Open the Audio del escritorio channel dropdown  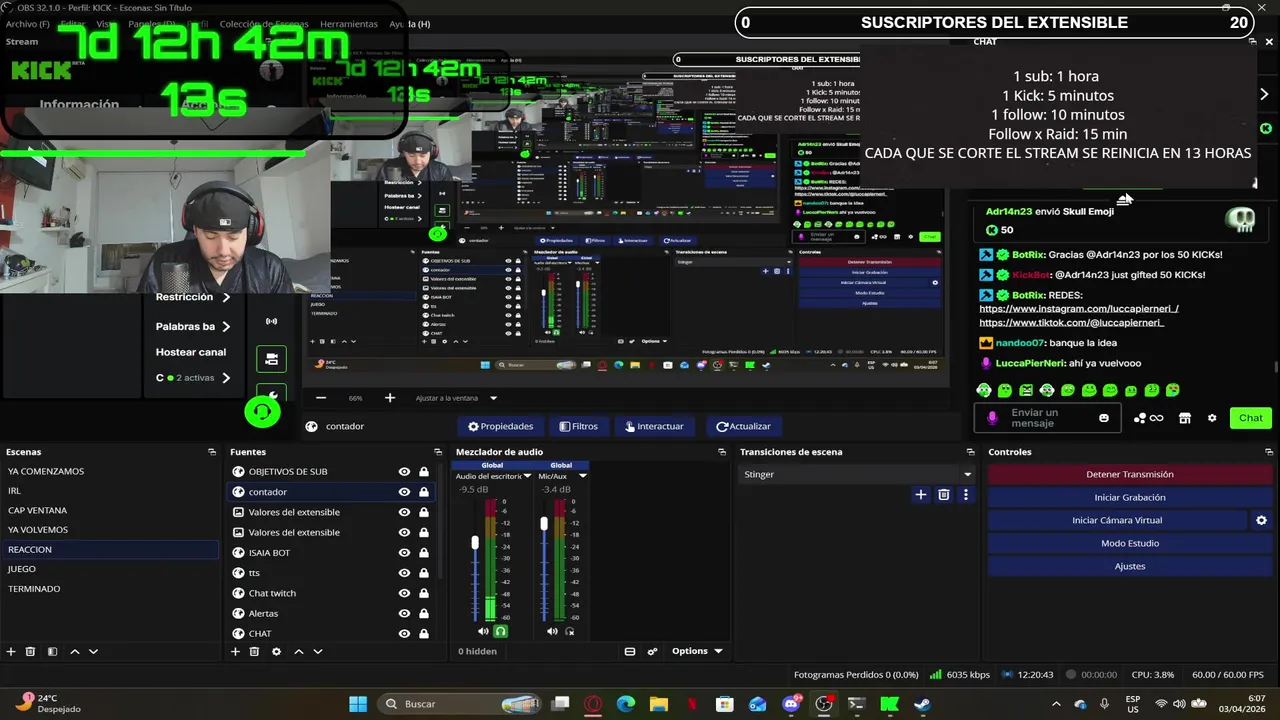(527, 476)
